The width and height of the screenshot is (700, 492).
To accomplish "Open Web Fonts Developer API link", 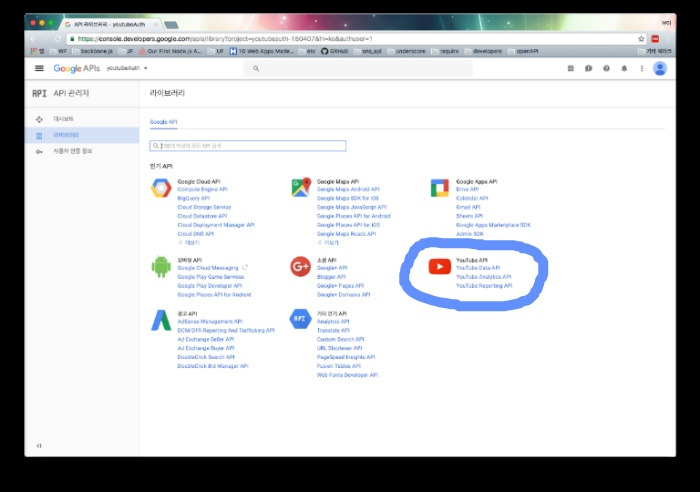I will [347, 375].
